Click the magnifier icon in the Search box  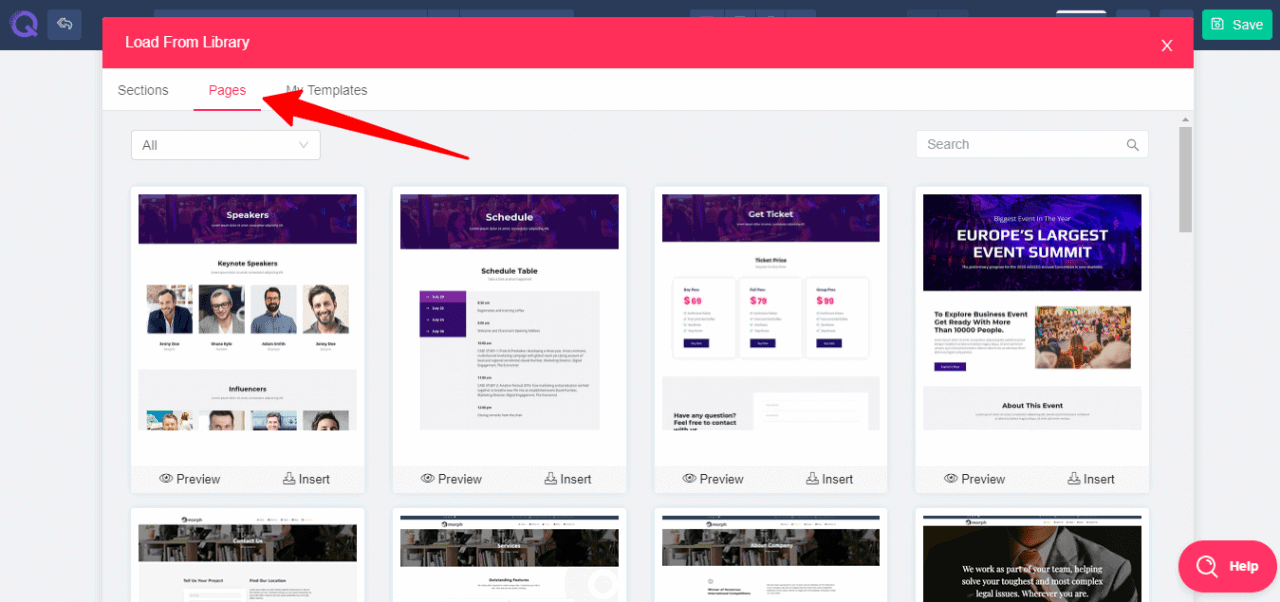point(1133,145)
